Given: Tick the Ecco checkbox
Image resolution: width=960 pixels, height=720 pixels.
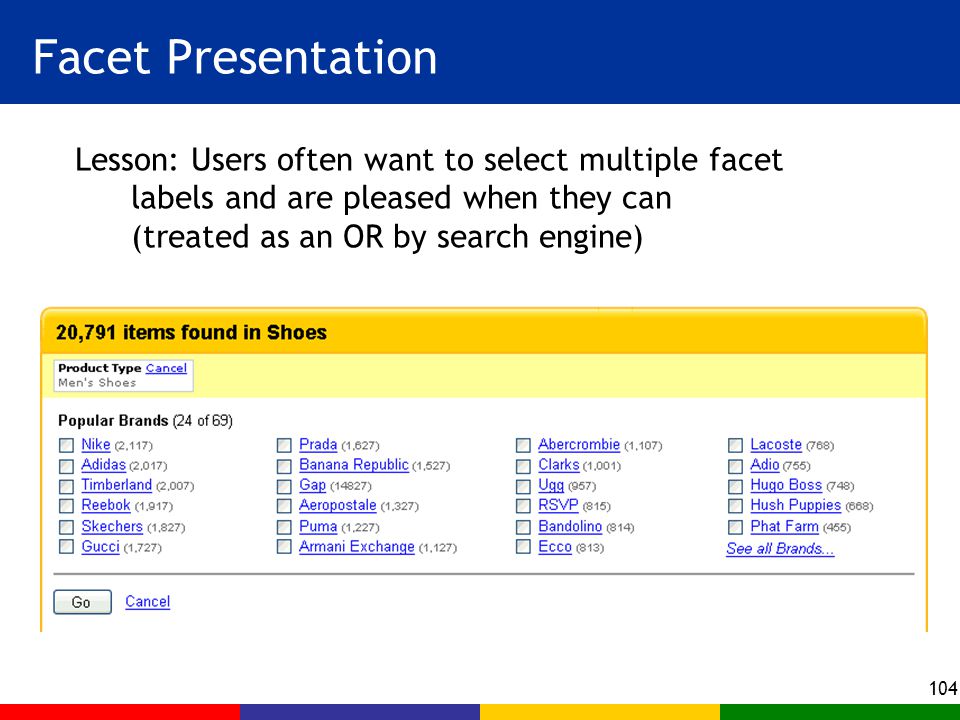Looking at the screenshot, I should pyautogui.click(x=523, y=547).
